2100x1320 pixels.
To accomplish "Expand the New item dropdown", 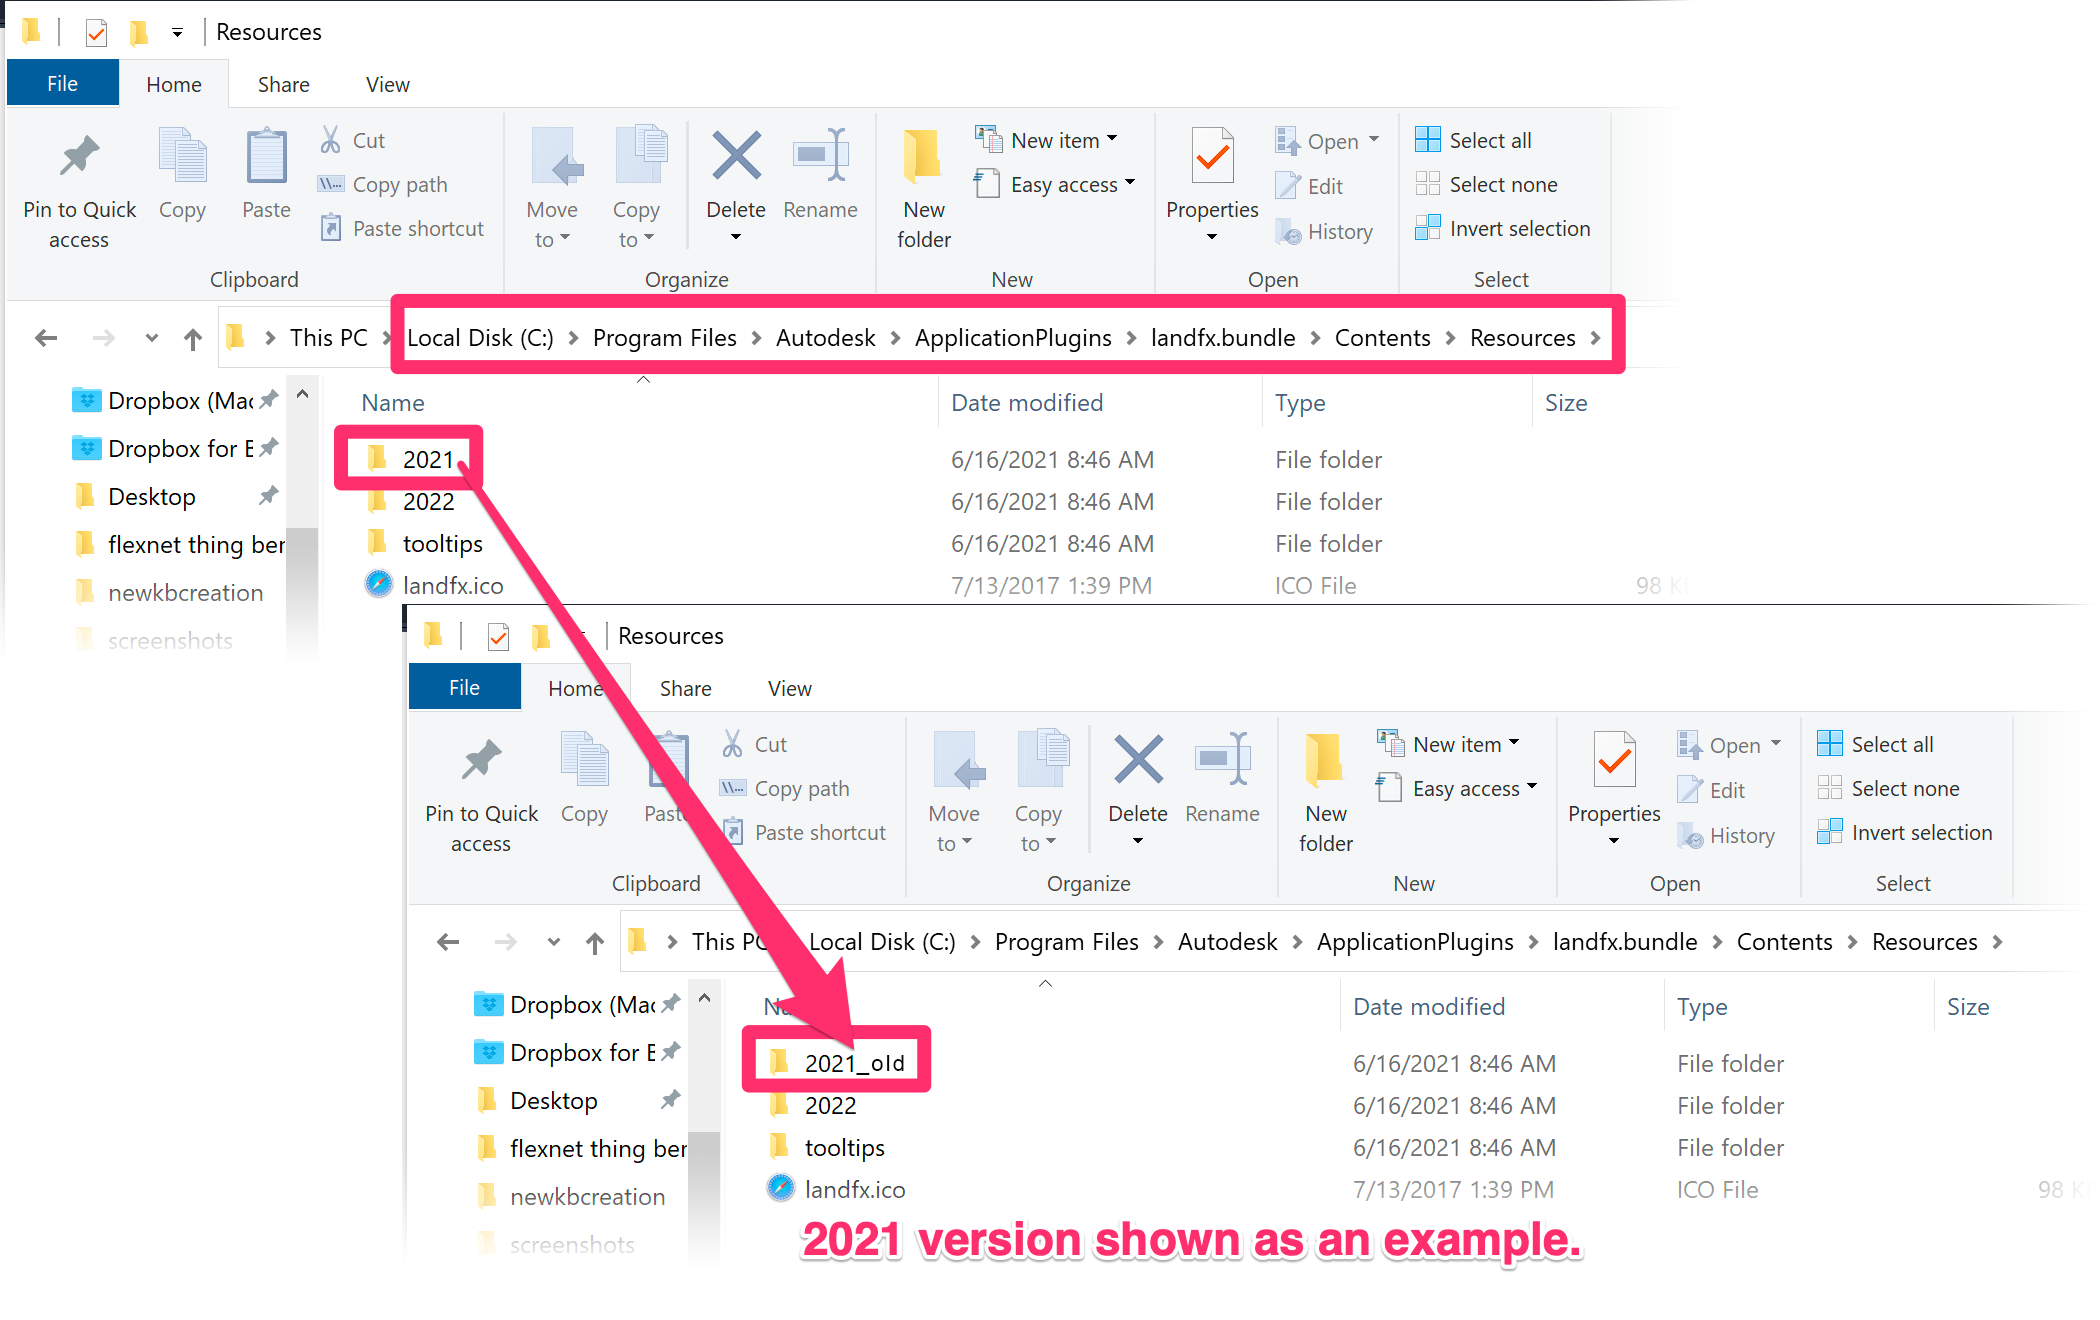I will (x=1111, y=140).
